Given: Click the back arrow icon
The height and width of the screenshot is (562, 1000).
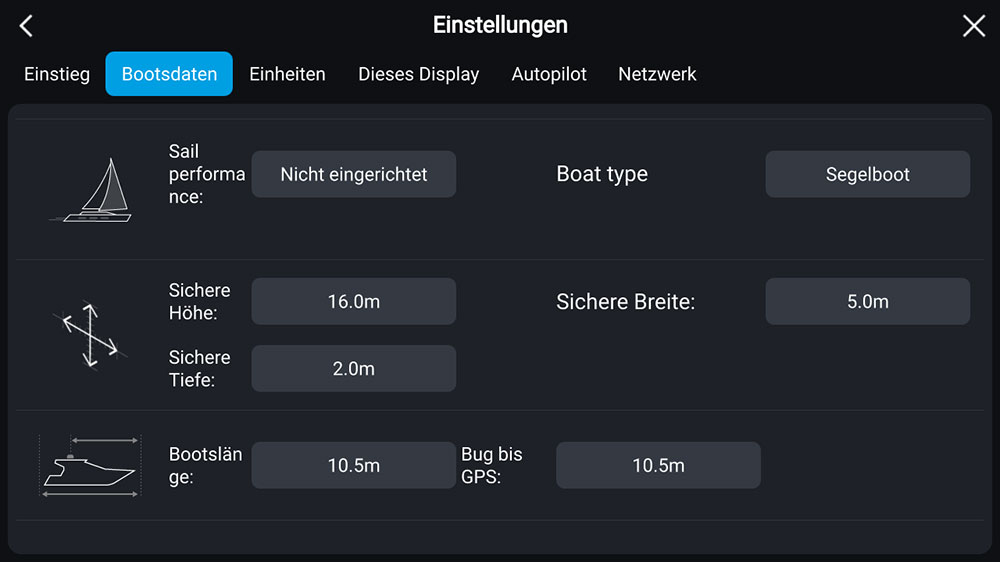Looking at the screenshot, I should (27, 26).
